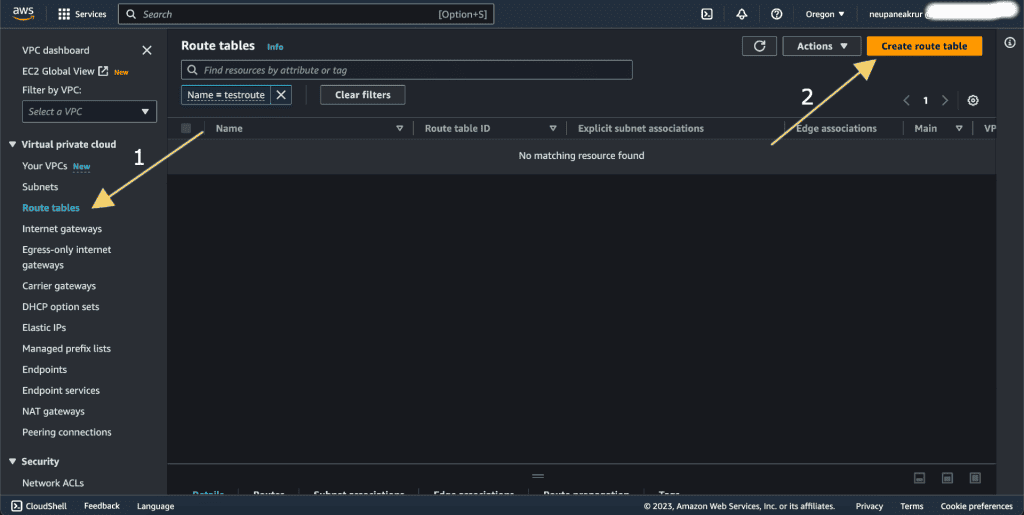This screenshot has height=515, width=1024.
Task: Sort by the Name column arrow
Action: 400,129
